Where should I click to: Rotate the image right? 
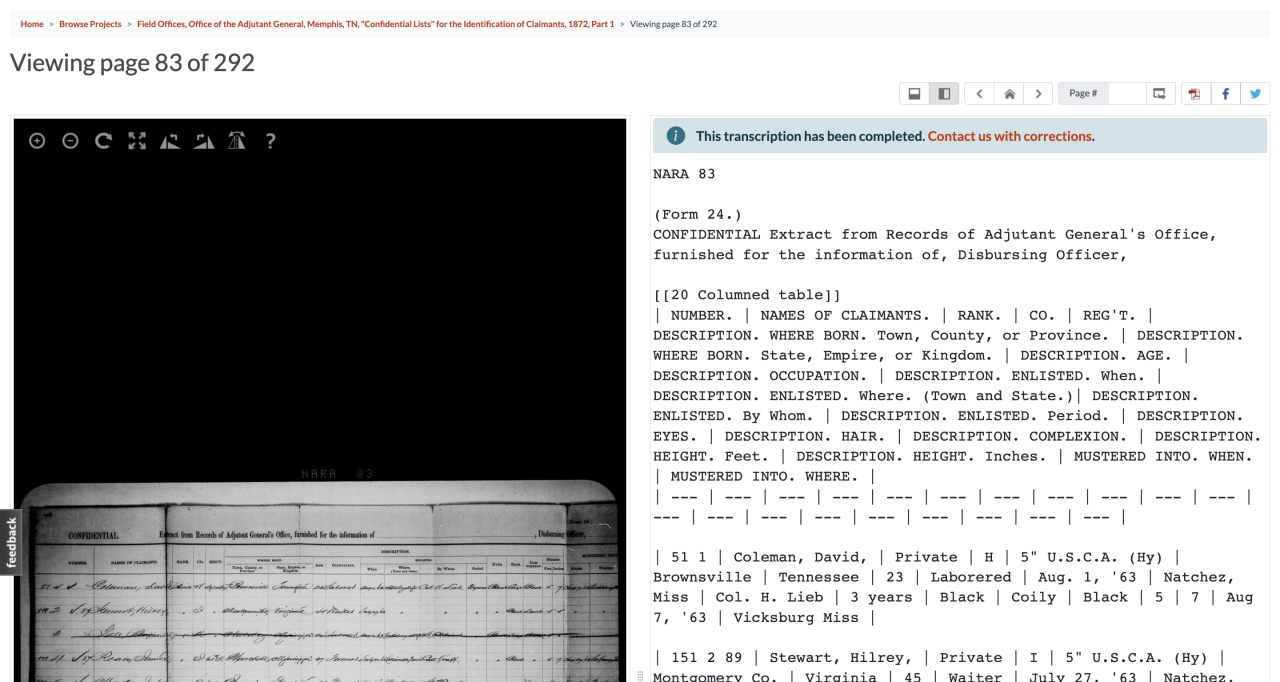point(204,141)
